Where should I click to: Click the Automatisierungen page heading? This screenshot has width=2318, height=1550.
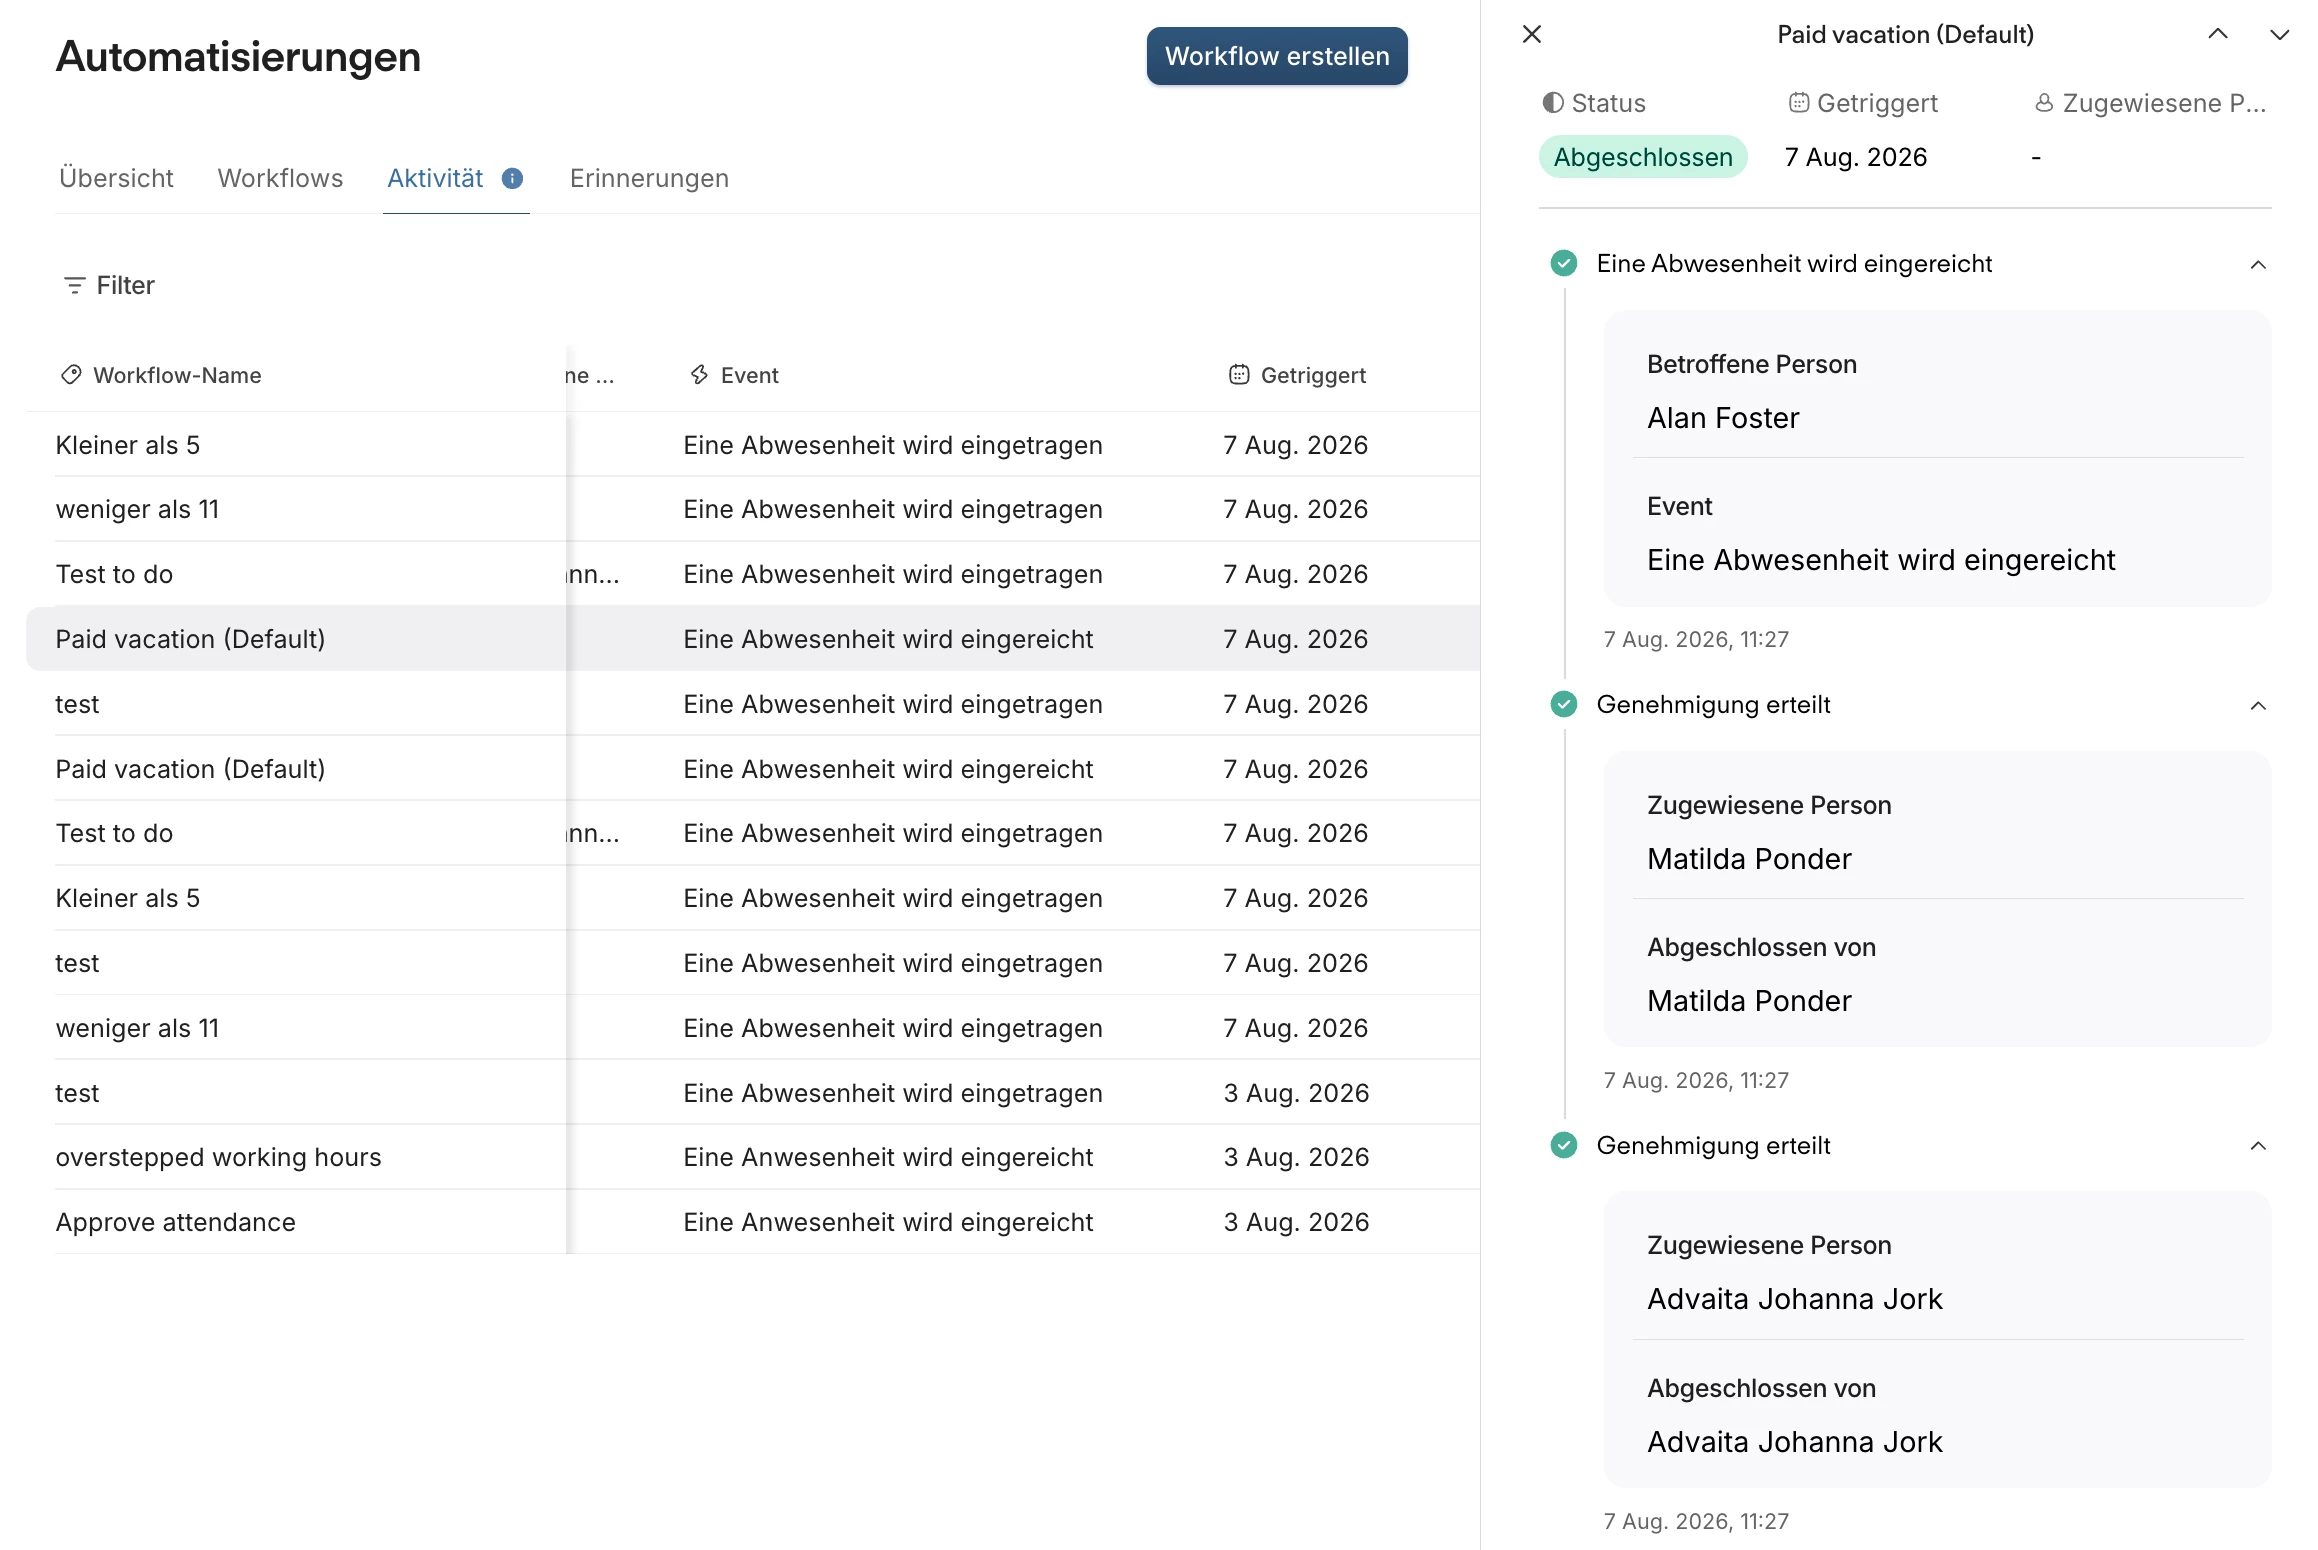[238, 56]
